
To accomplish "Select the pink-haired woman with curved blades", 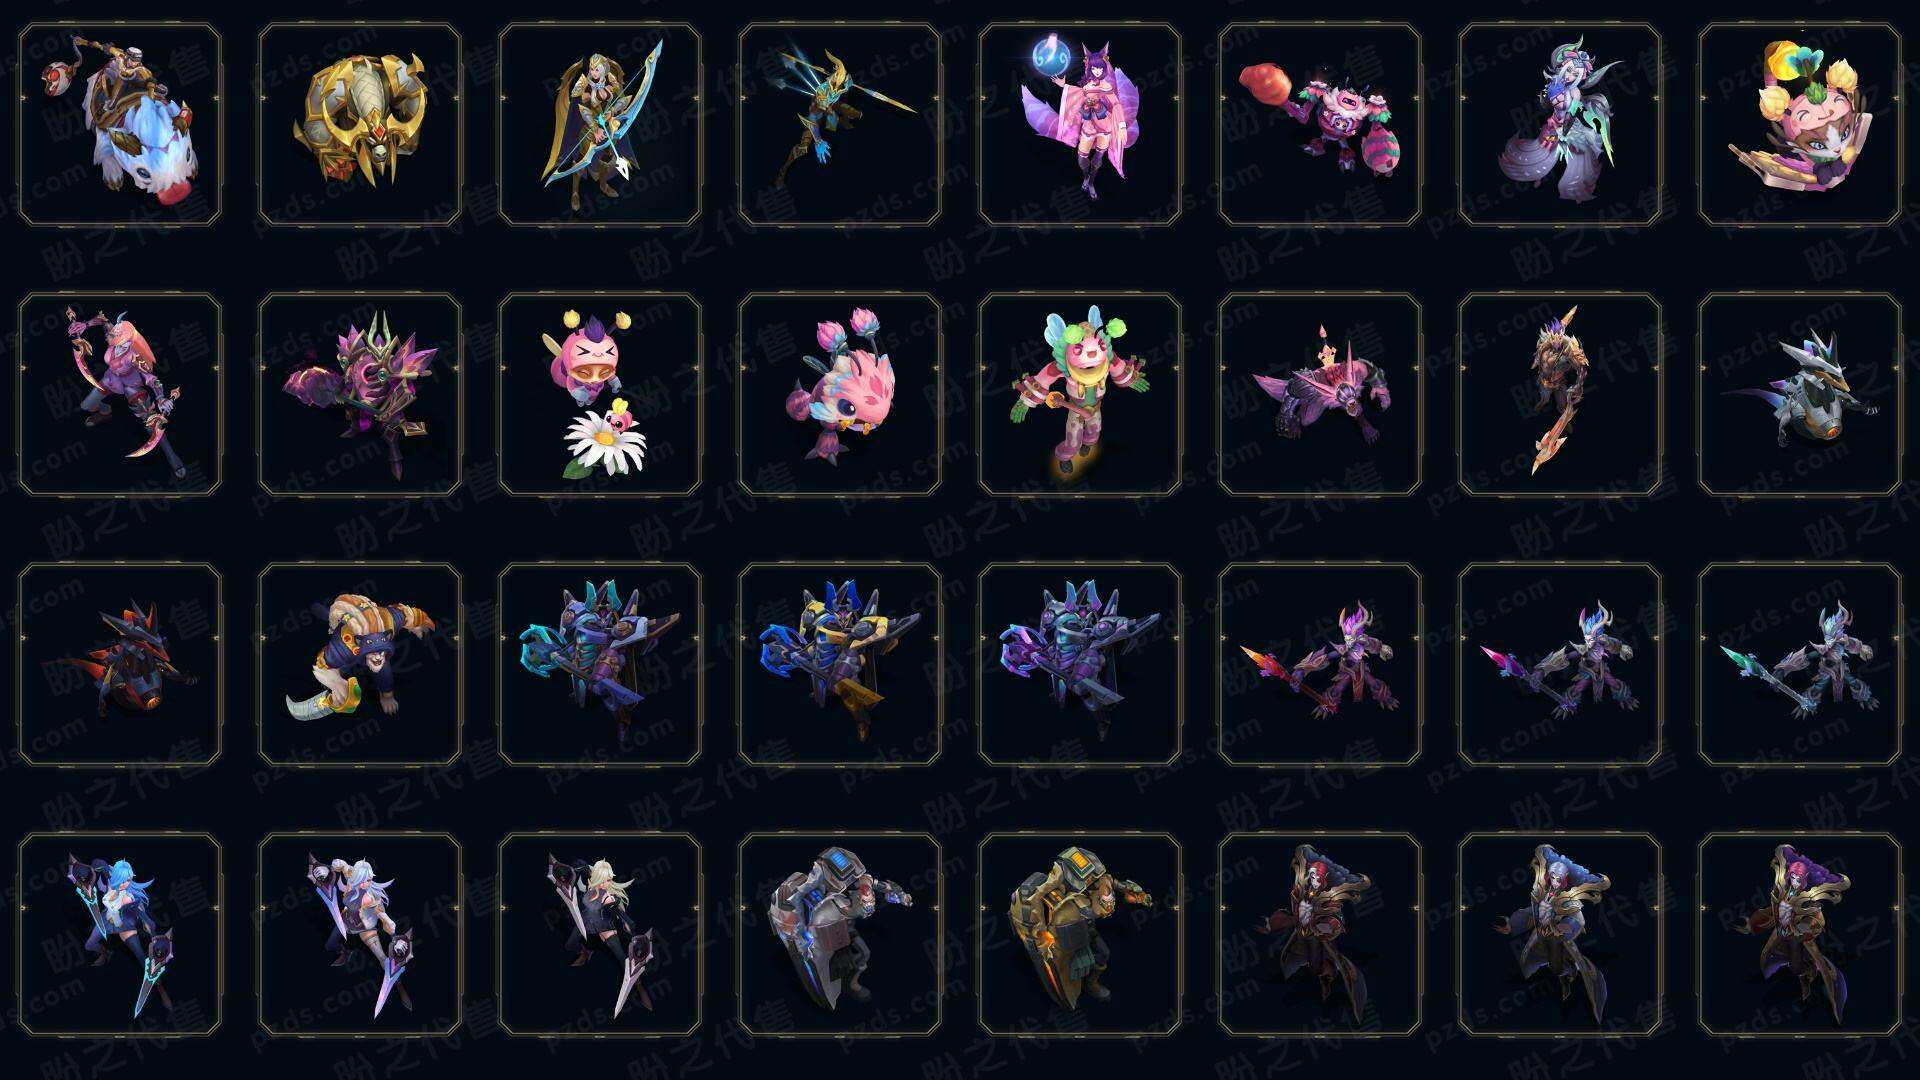I will (x=120, y=395).
